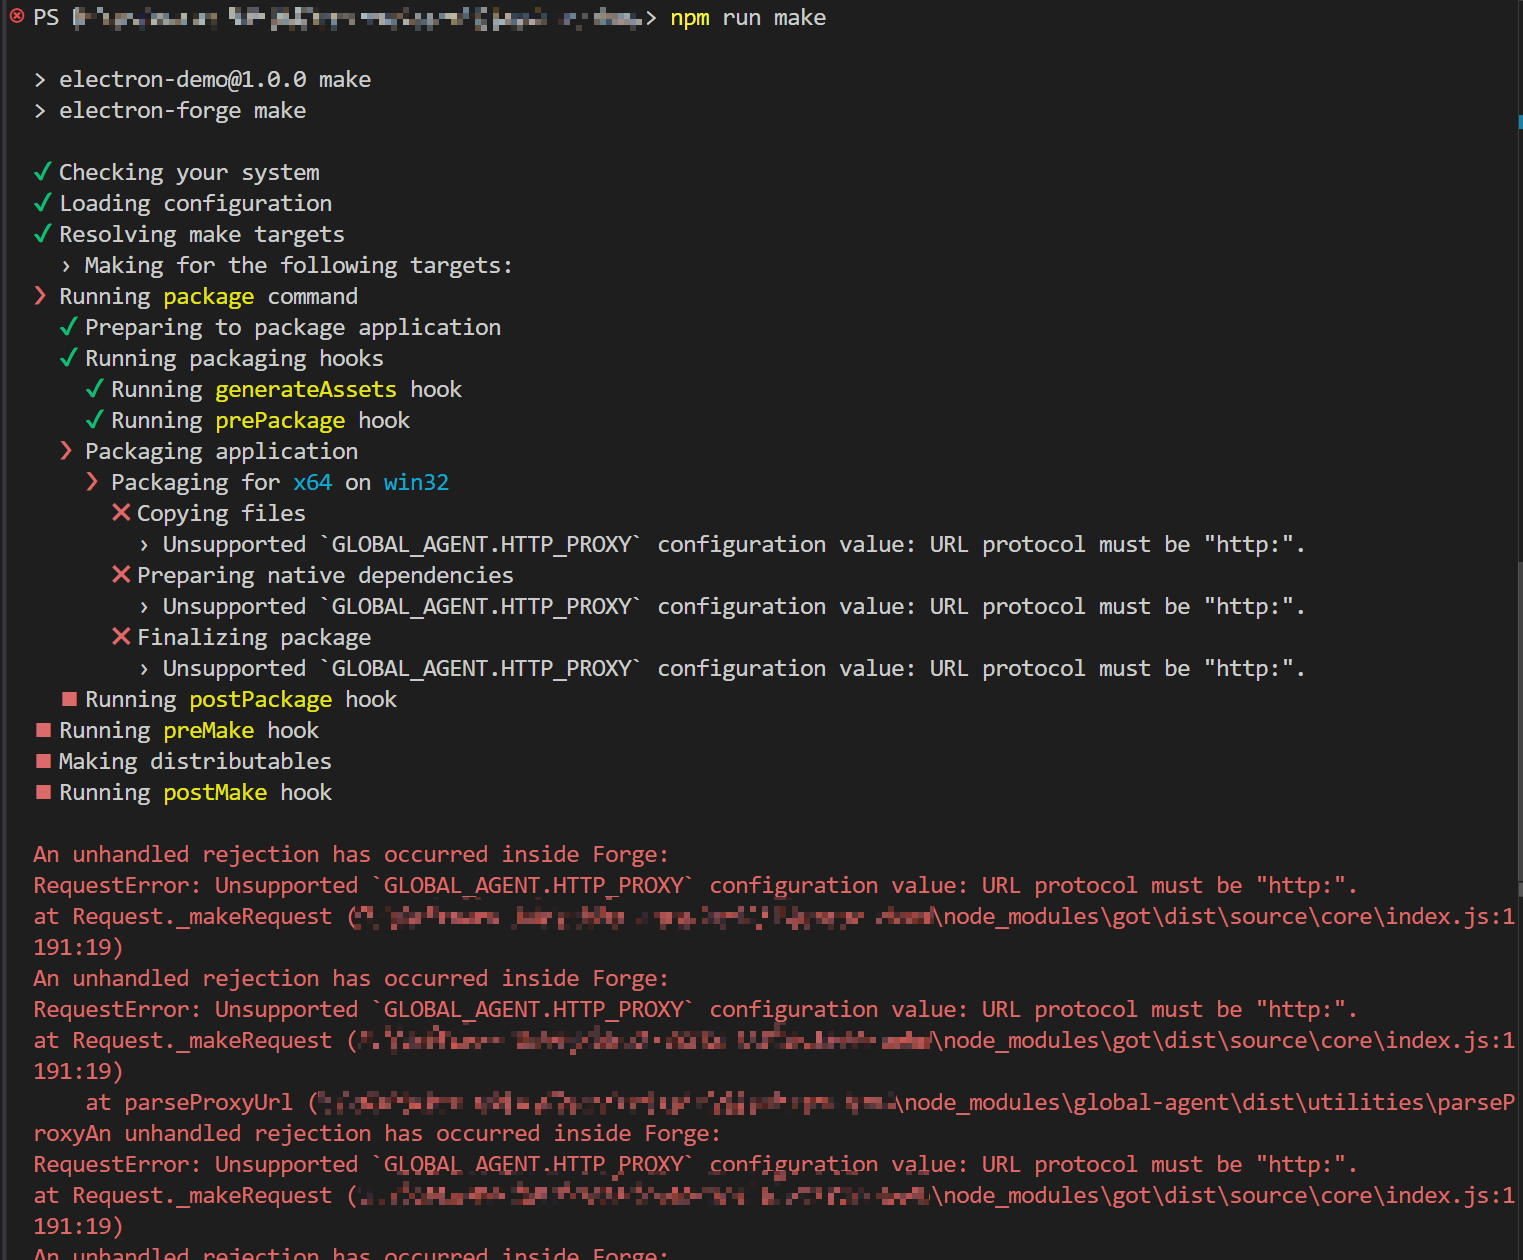Click the red chevron beside Packaging application
Image resolution: width=1523 pixels, height=1260 pixels.
(x=67, y=451)
